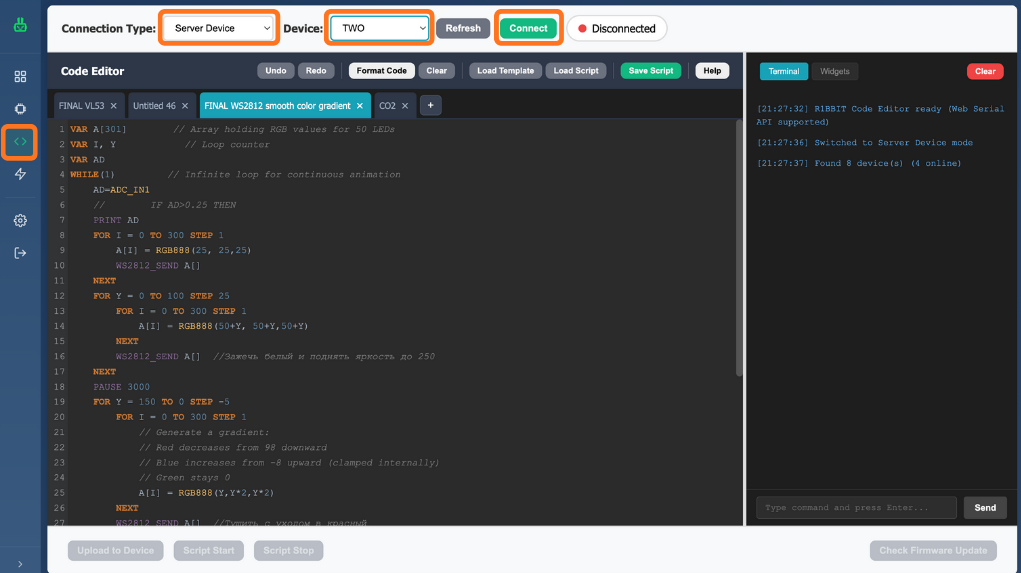Click the logout icon in sidebar
The height and width of the screenshot is (573, 1021).
[x=20, y=253]
